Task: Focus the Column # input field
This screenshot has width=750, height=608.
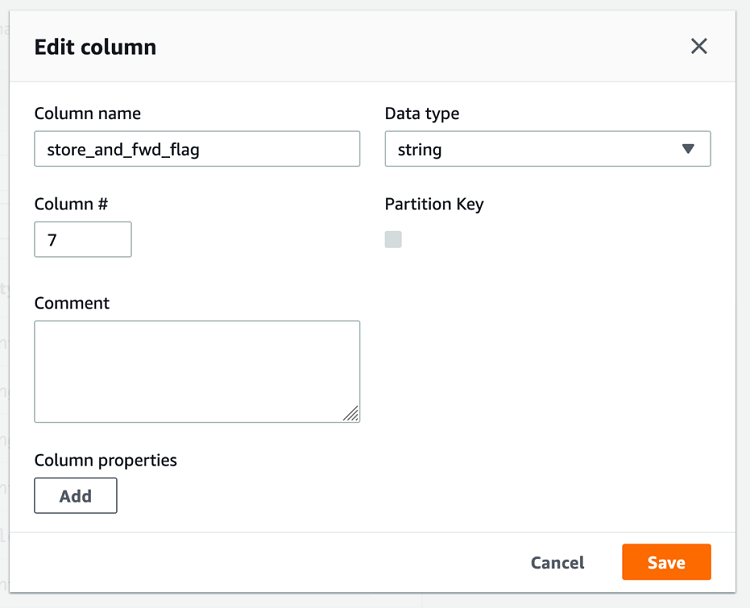Action: click(83, 240)
